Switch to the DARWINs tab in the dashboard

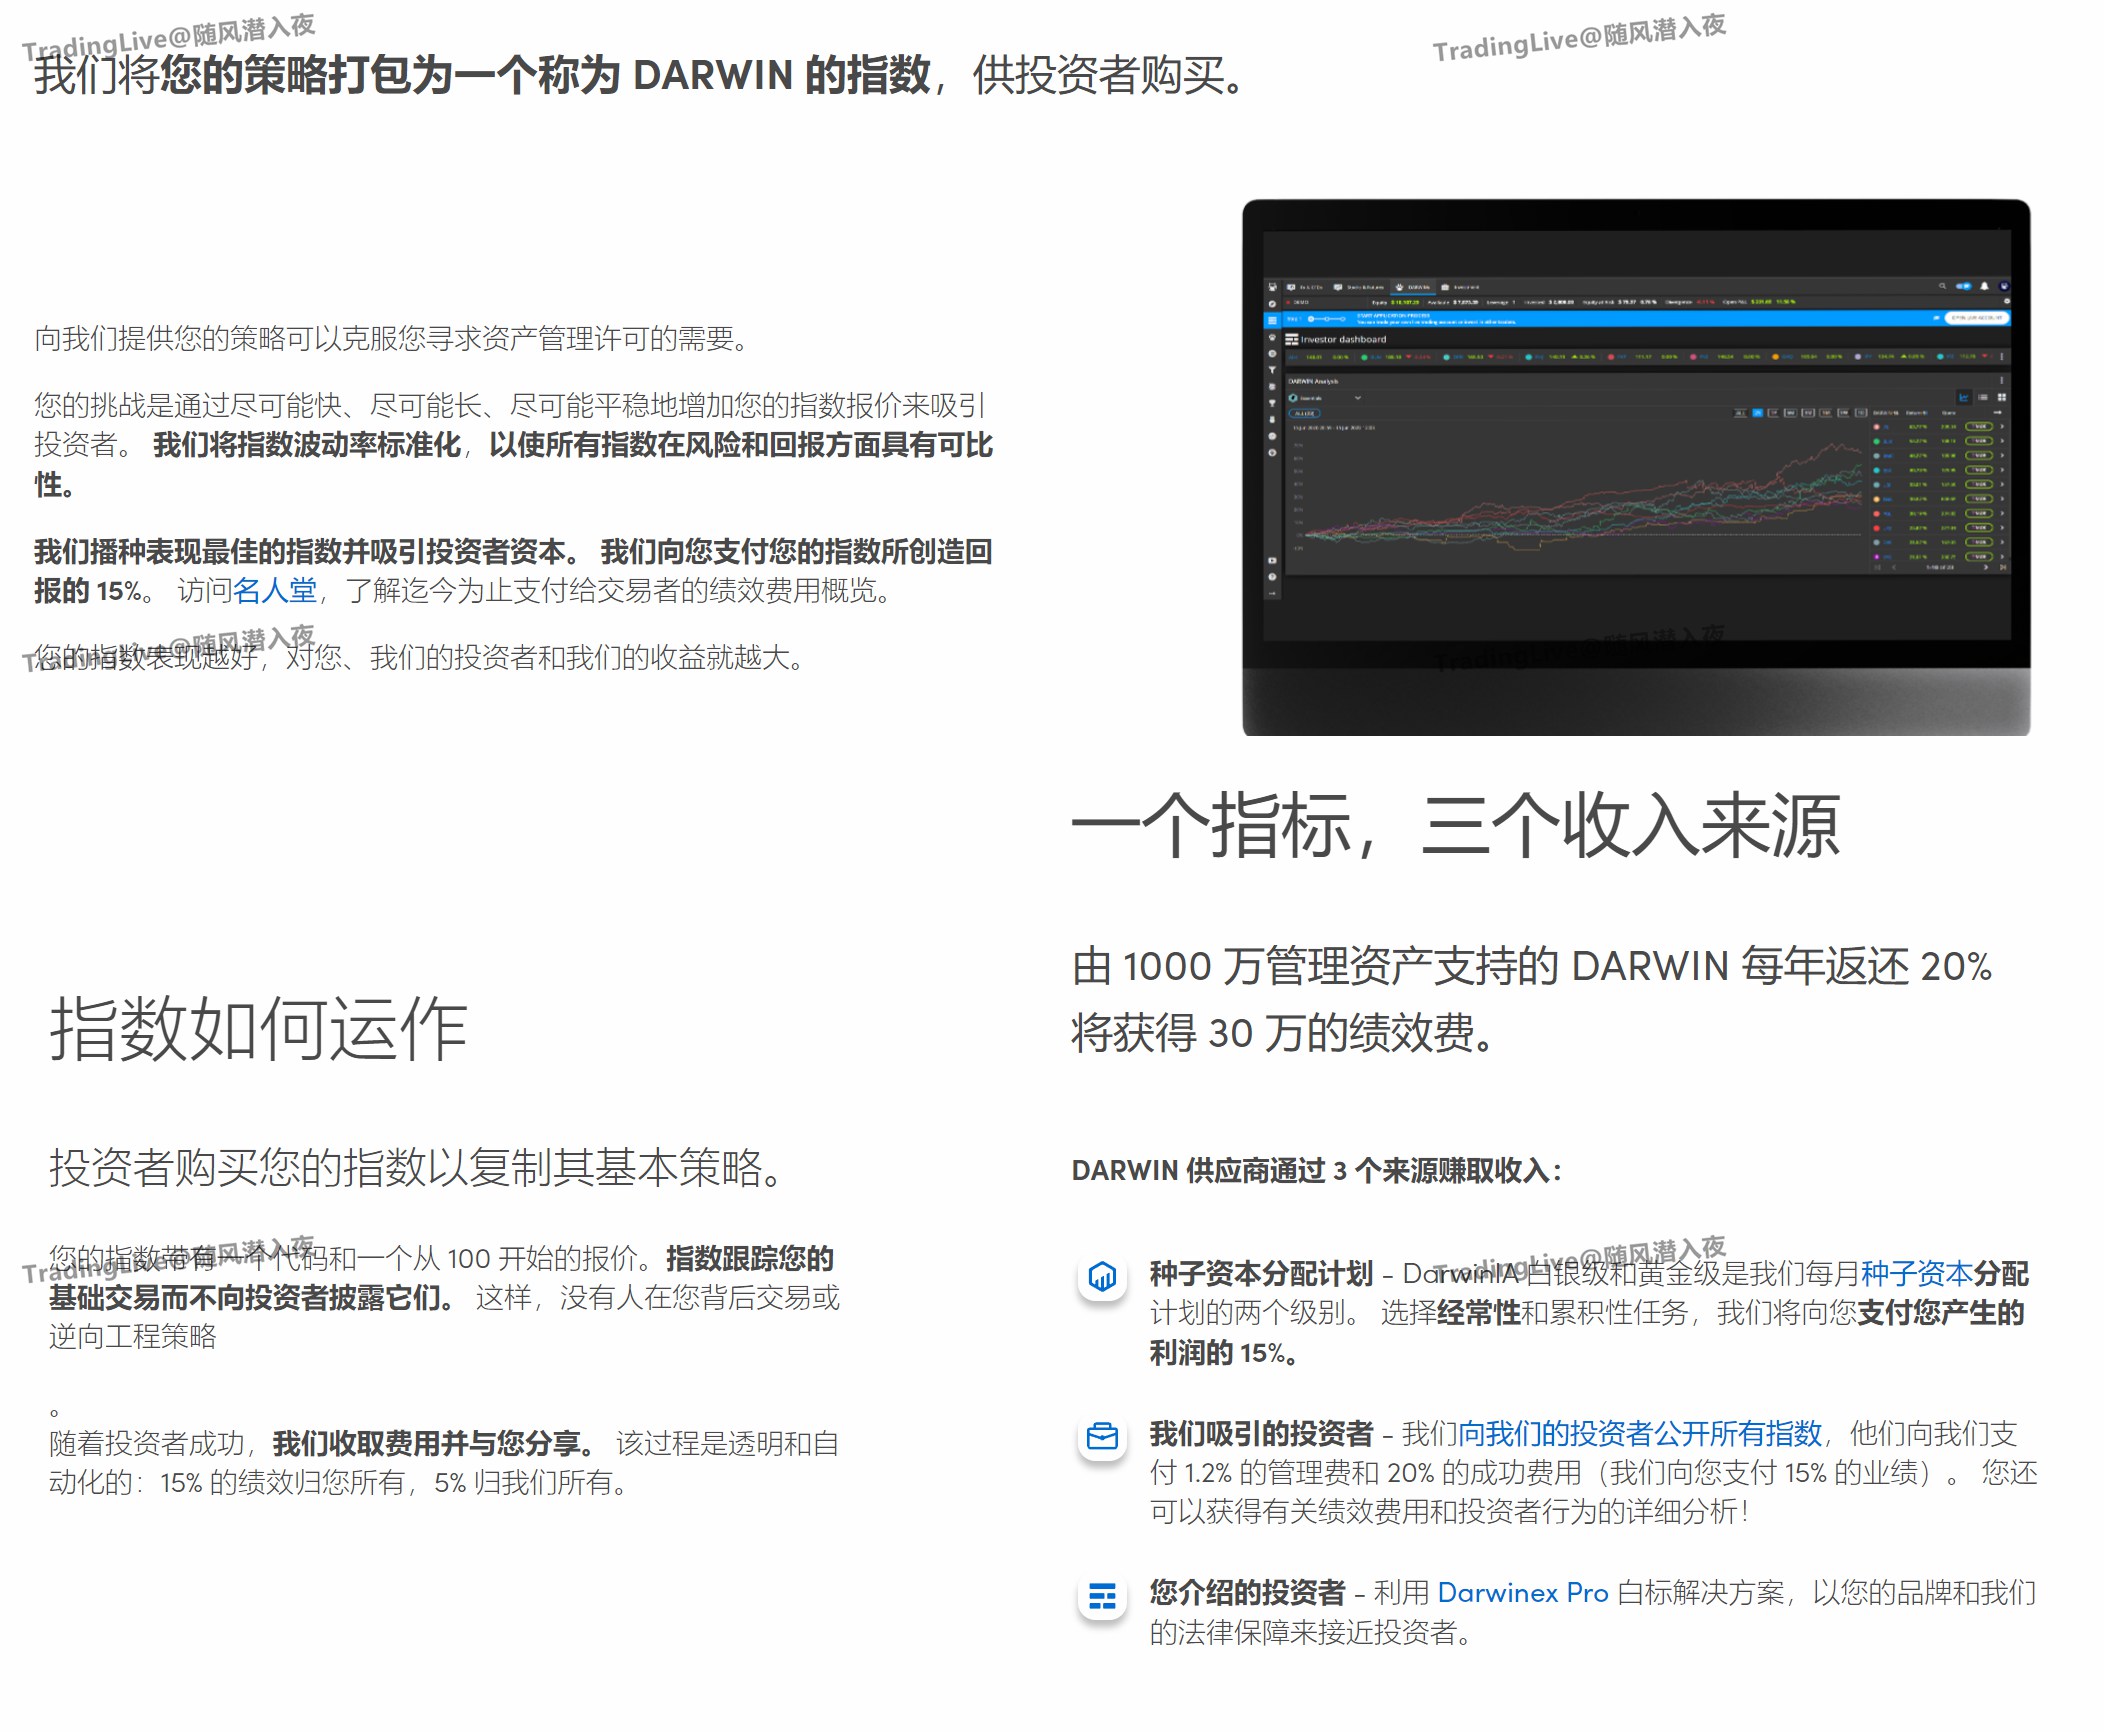point(1413,287)
